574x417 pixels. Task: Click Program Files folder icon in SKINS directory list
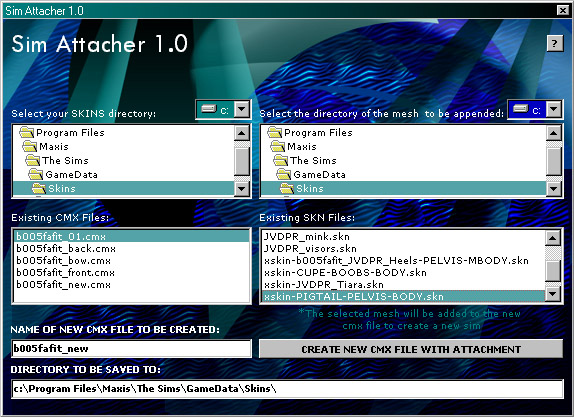27,132
